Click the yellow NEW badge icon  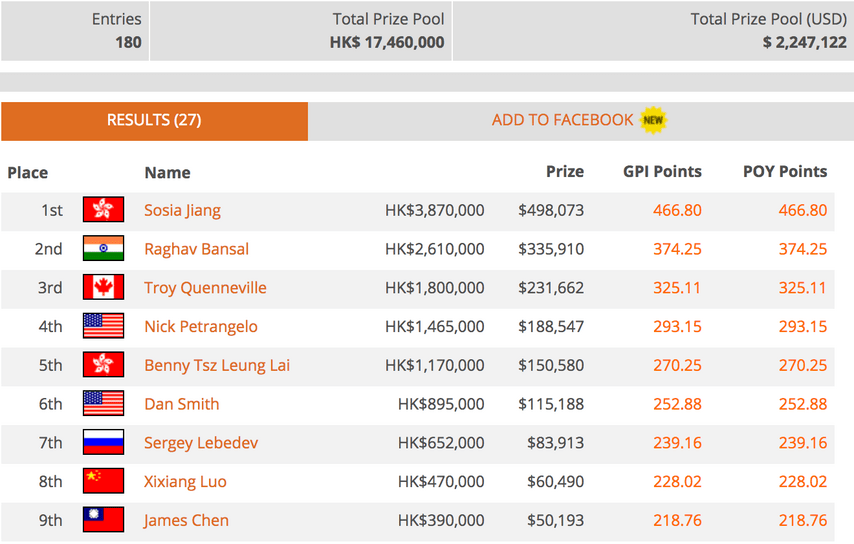[653, 120]
